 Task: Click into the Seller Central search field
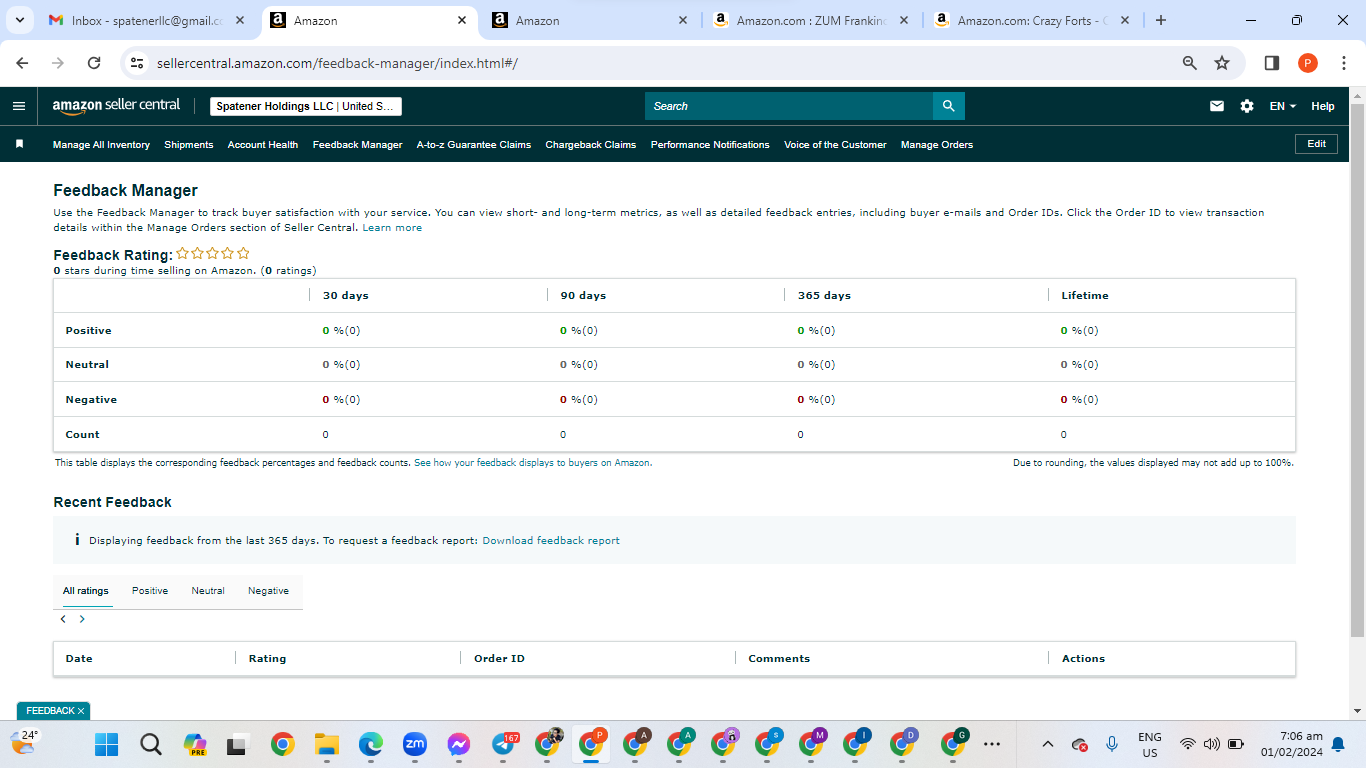pyautogui.click(x=789, y=106)
